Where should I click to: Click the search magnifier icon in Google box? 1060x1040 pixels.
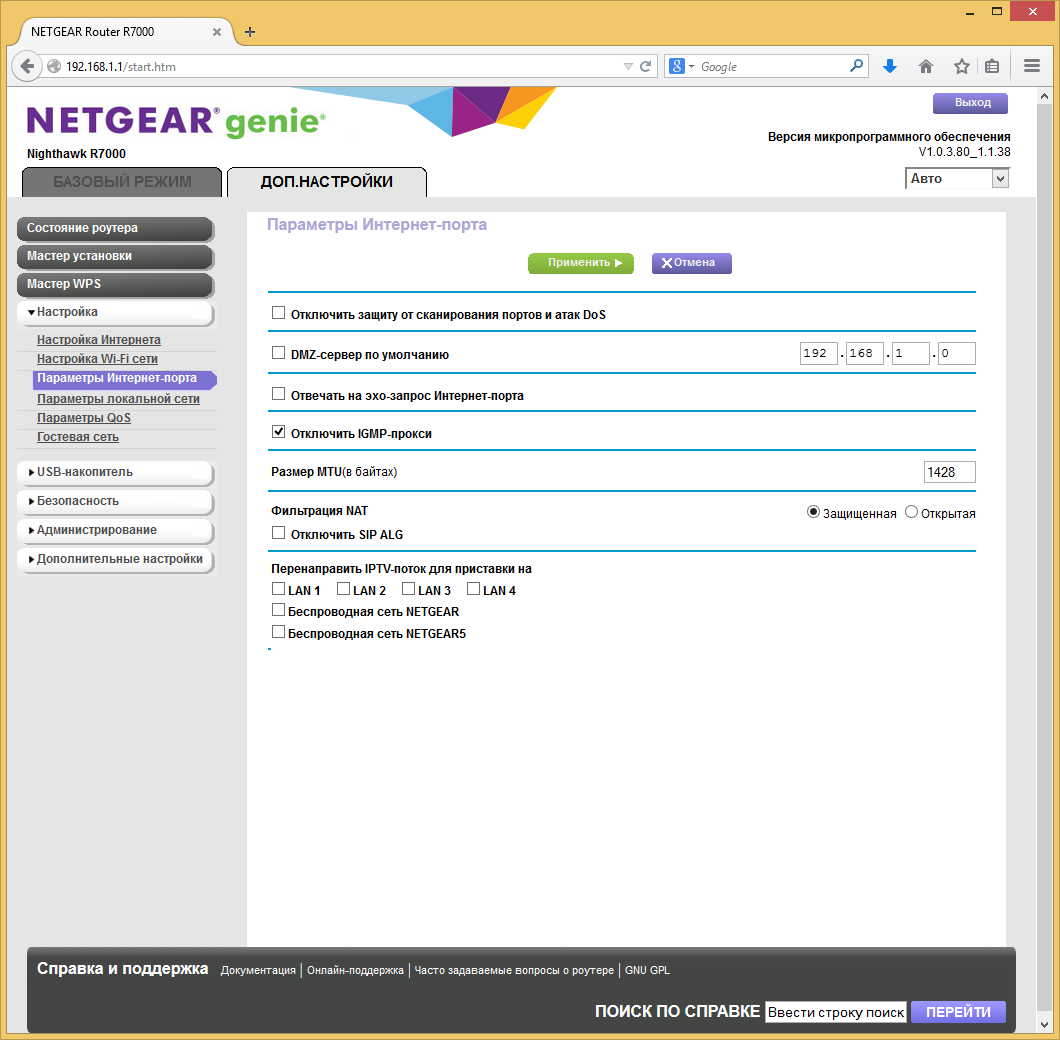click(856, 66)
